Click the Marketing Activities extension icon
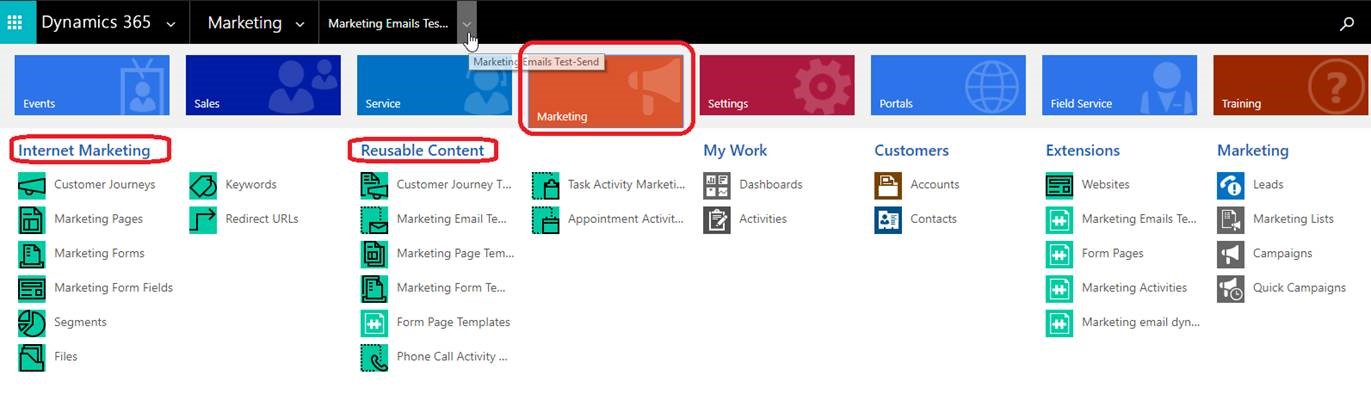Viewport: 1371px width, 394px height. [x=1059, y=288]
